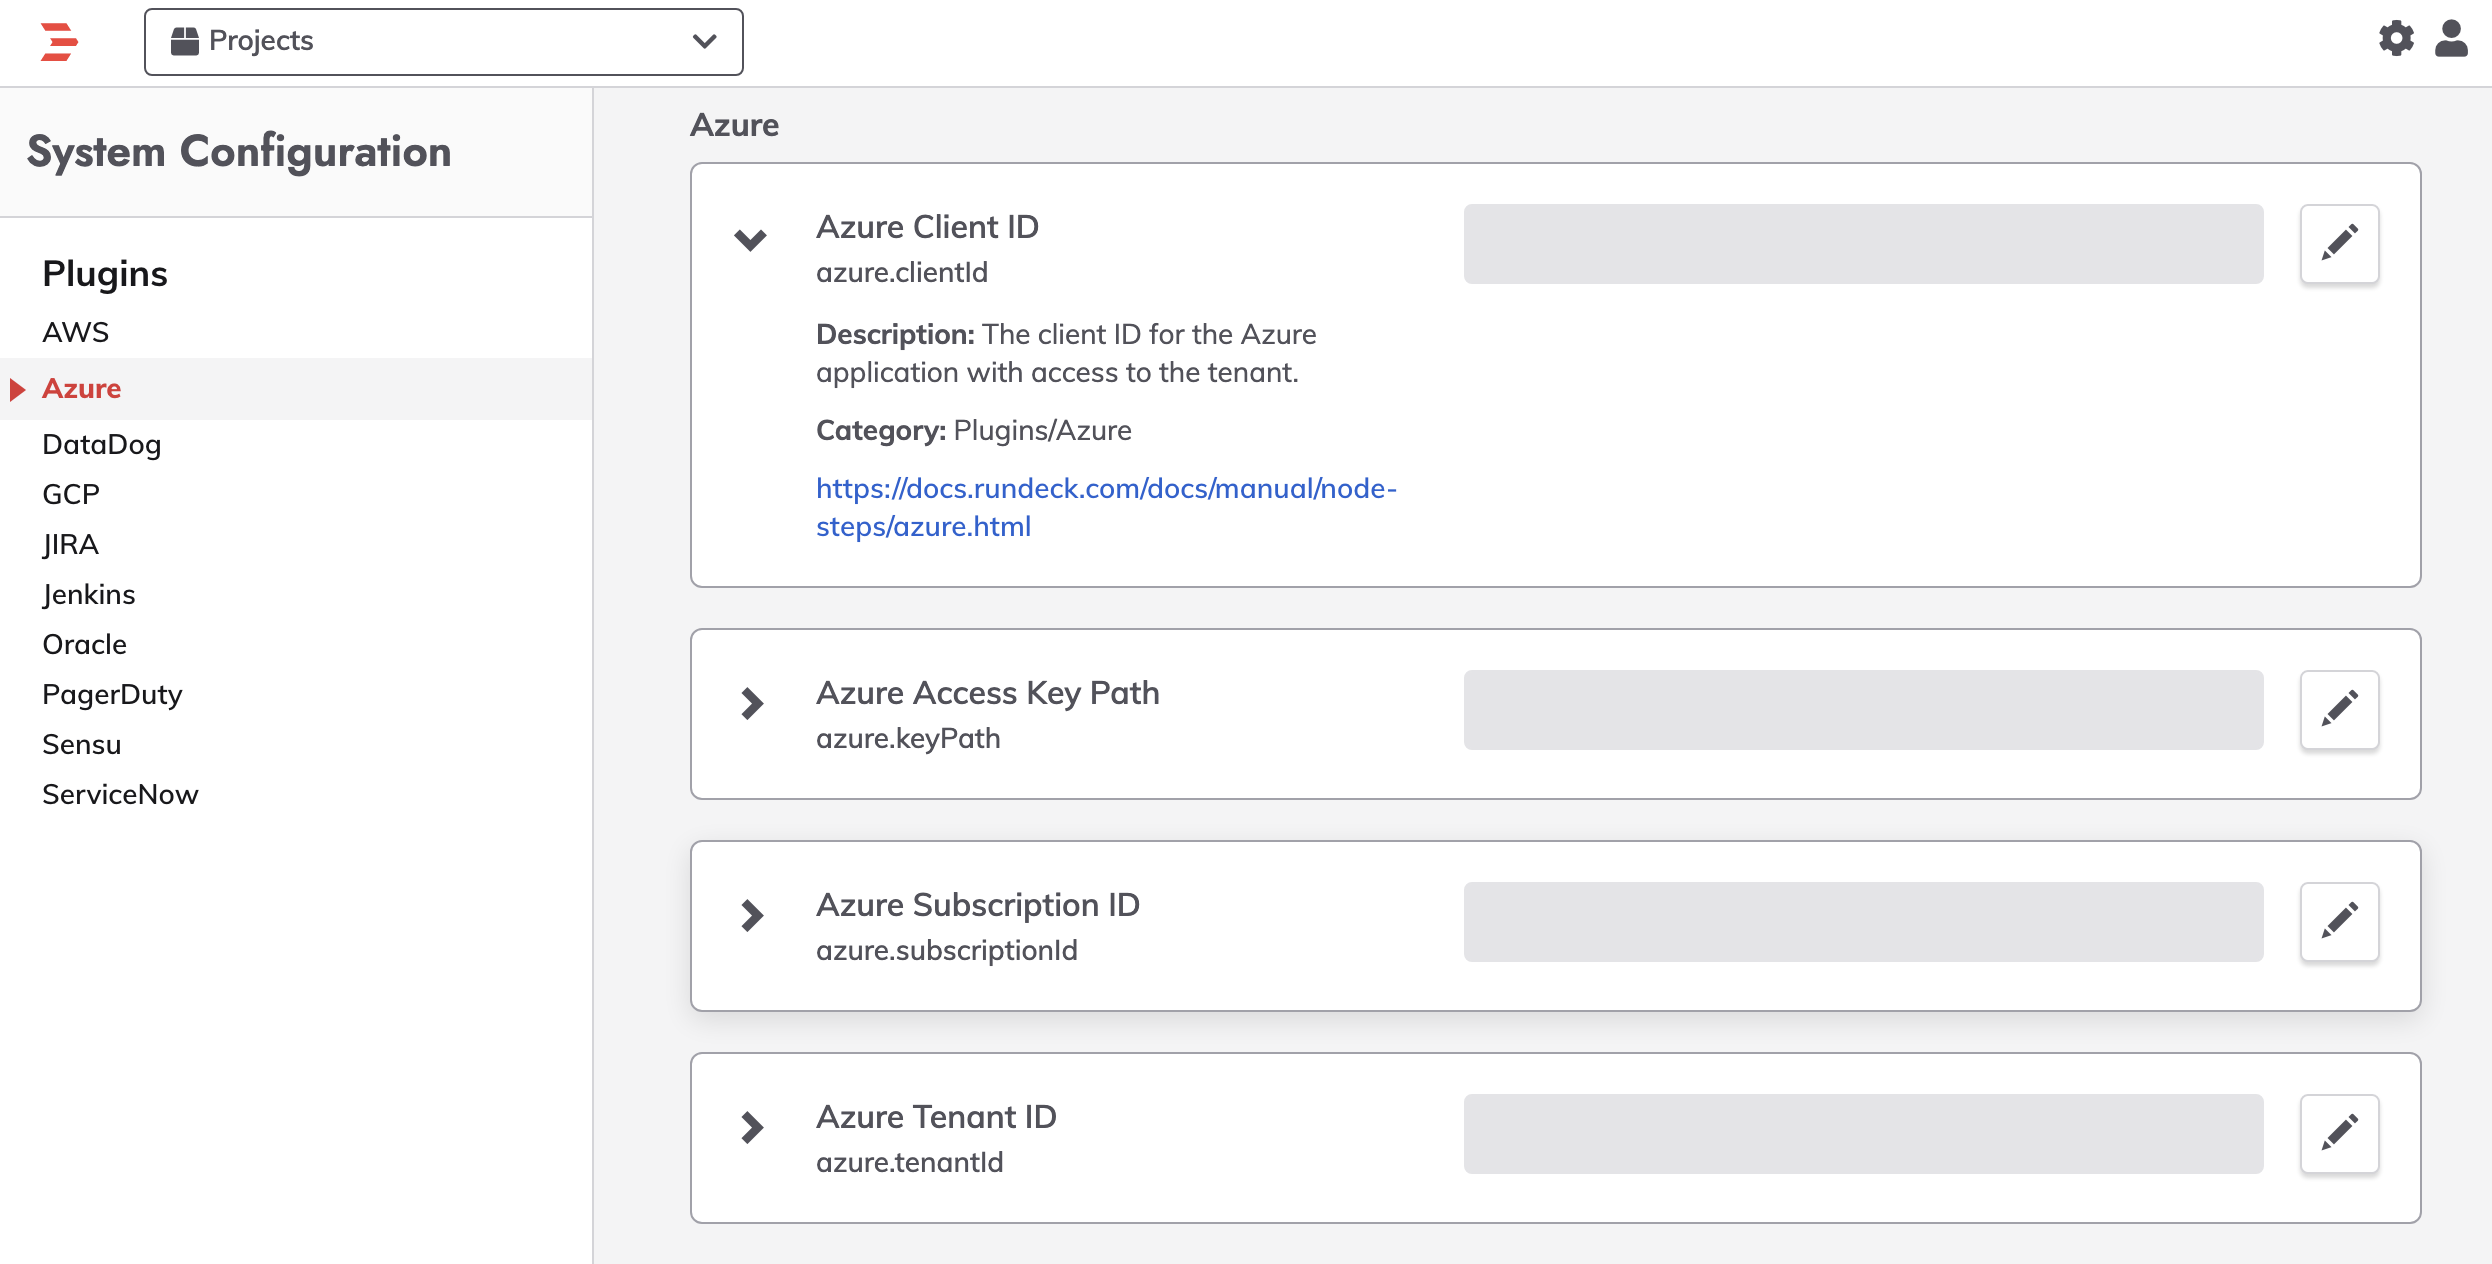Click the Rundeck logo icon

(x=59, y=41)
